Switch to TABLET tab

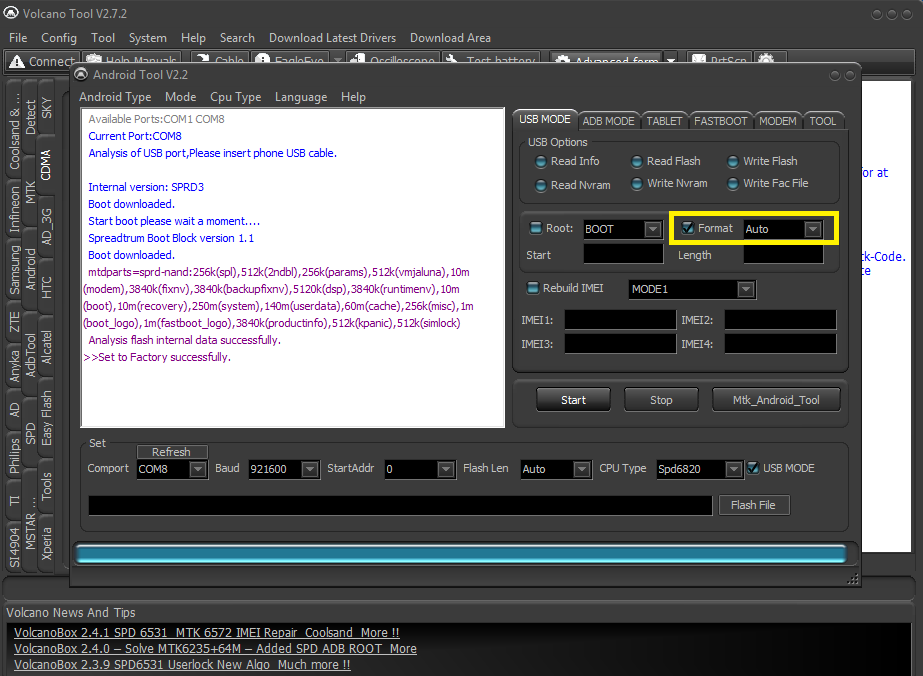tap(664, 121)
